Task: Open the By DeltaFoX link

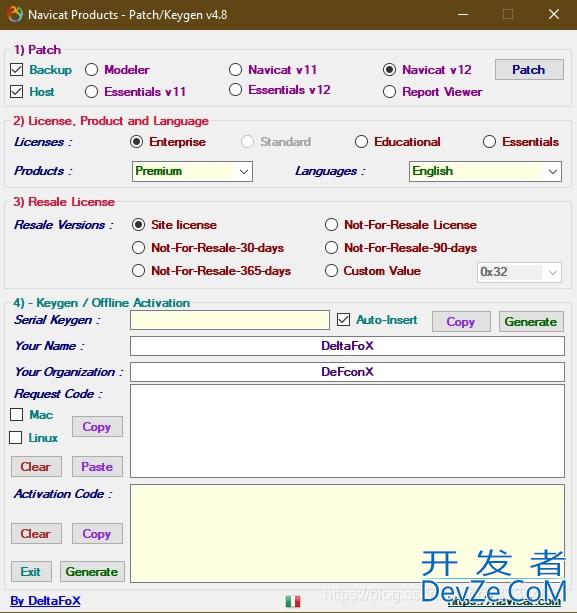Action: [x=45, y=601]
